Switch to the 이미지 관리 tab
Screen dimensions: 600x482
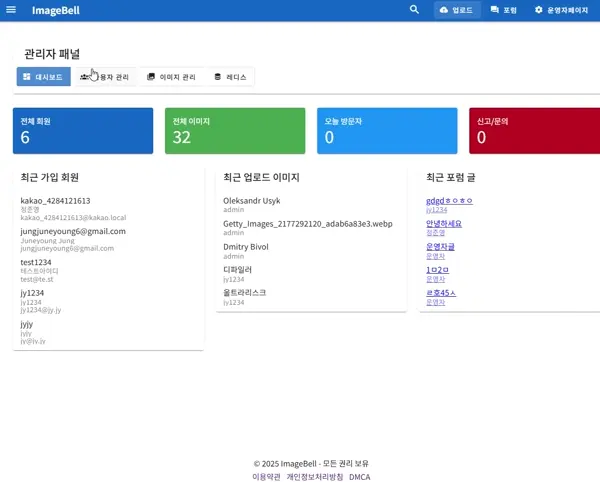click(x=171, y=77)
